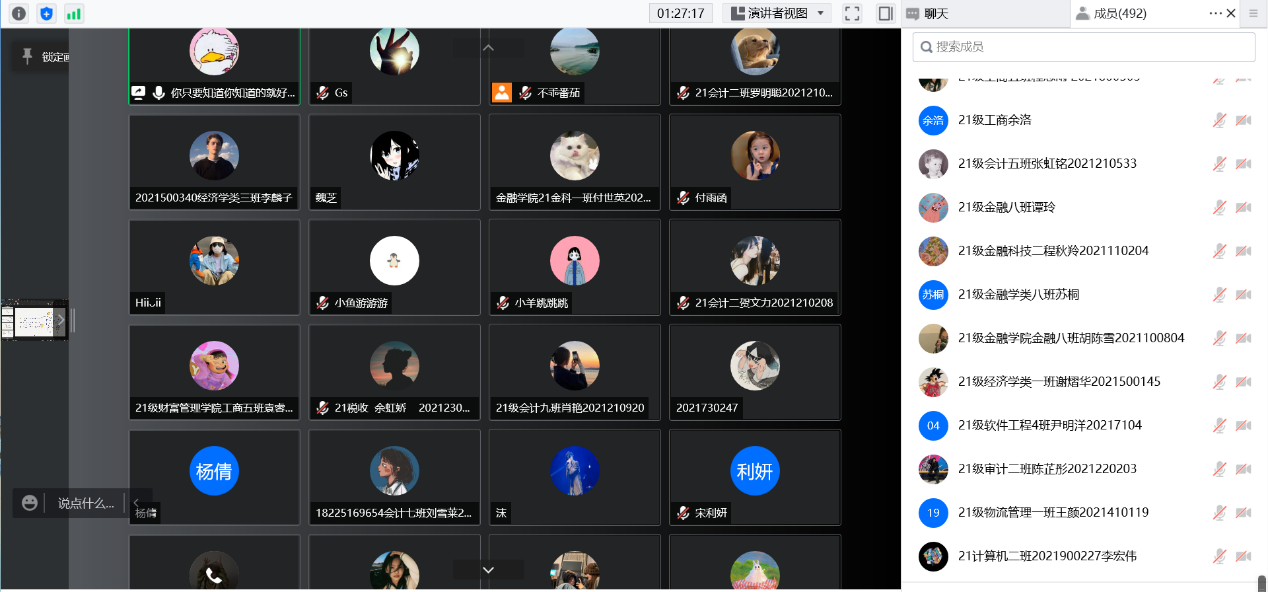Enter full screen mode
The width and height of the screenshot is (1268, 592).
coord(852,13)
